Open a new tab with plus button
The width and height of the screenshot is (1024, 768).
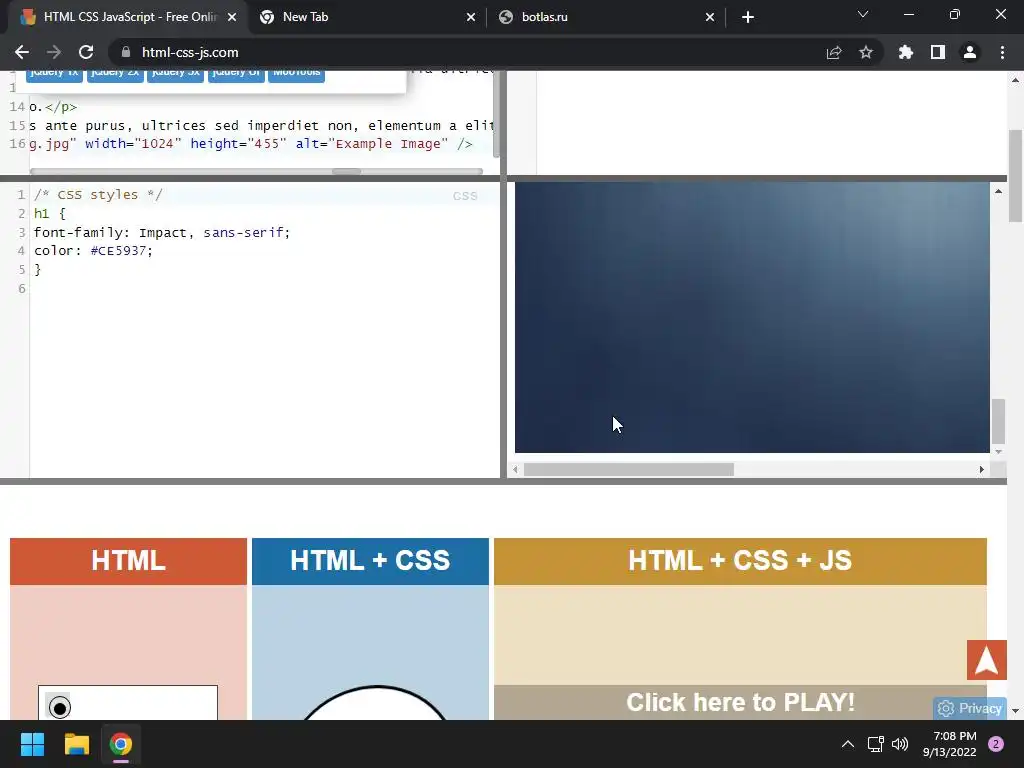pos(748,17)
